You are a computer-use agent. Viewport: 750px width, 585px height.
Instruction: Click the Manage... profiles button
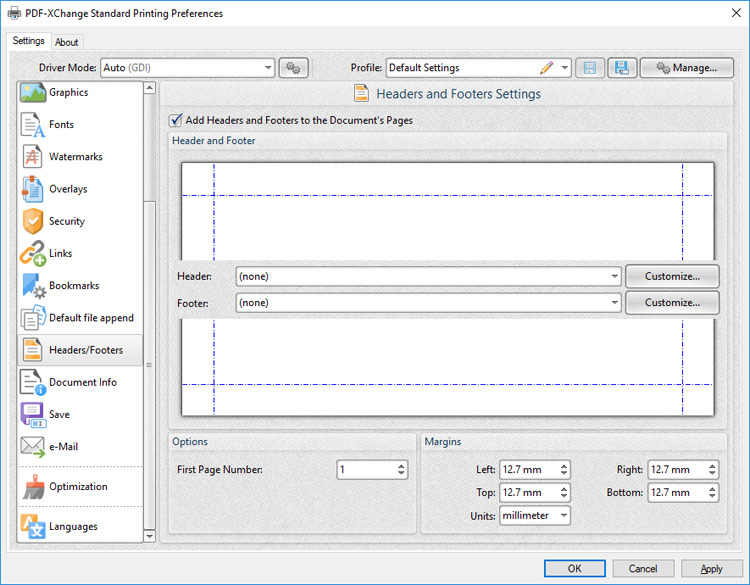click(687, 68)
